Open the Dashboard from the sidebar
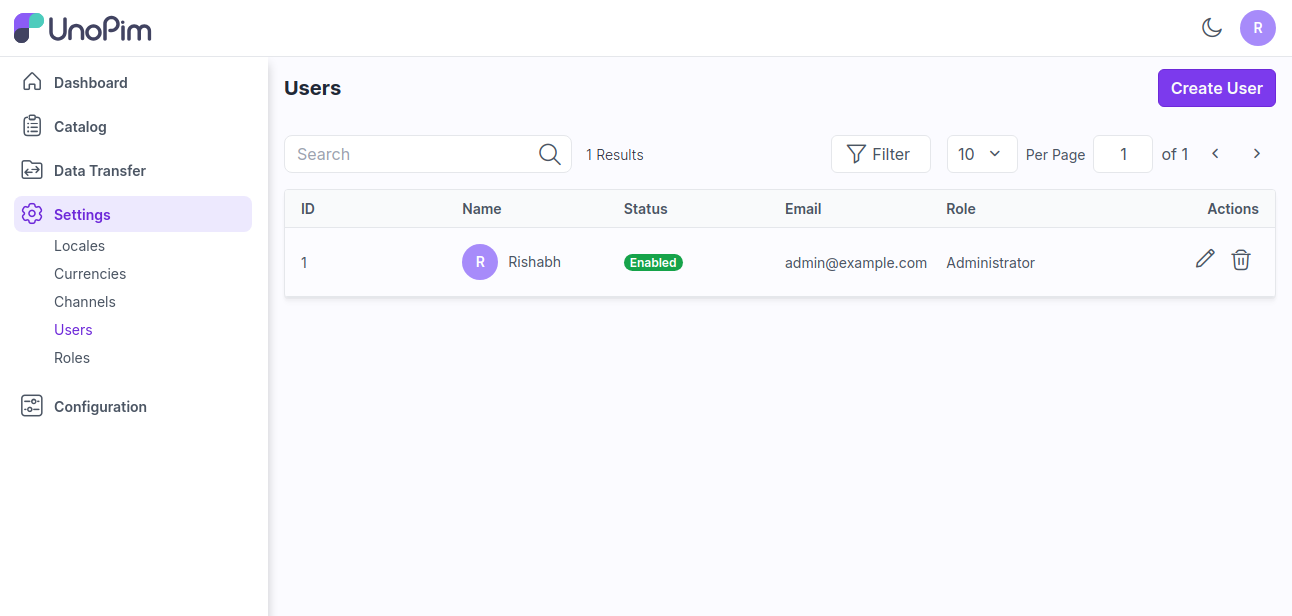Viewport: 1292px width, 616px height. coord(90,82)
